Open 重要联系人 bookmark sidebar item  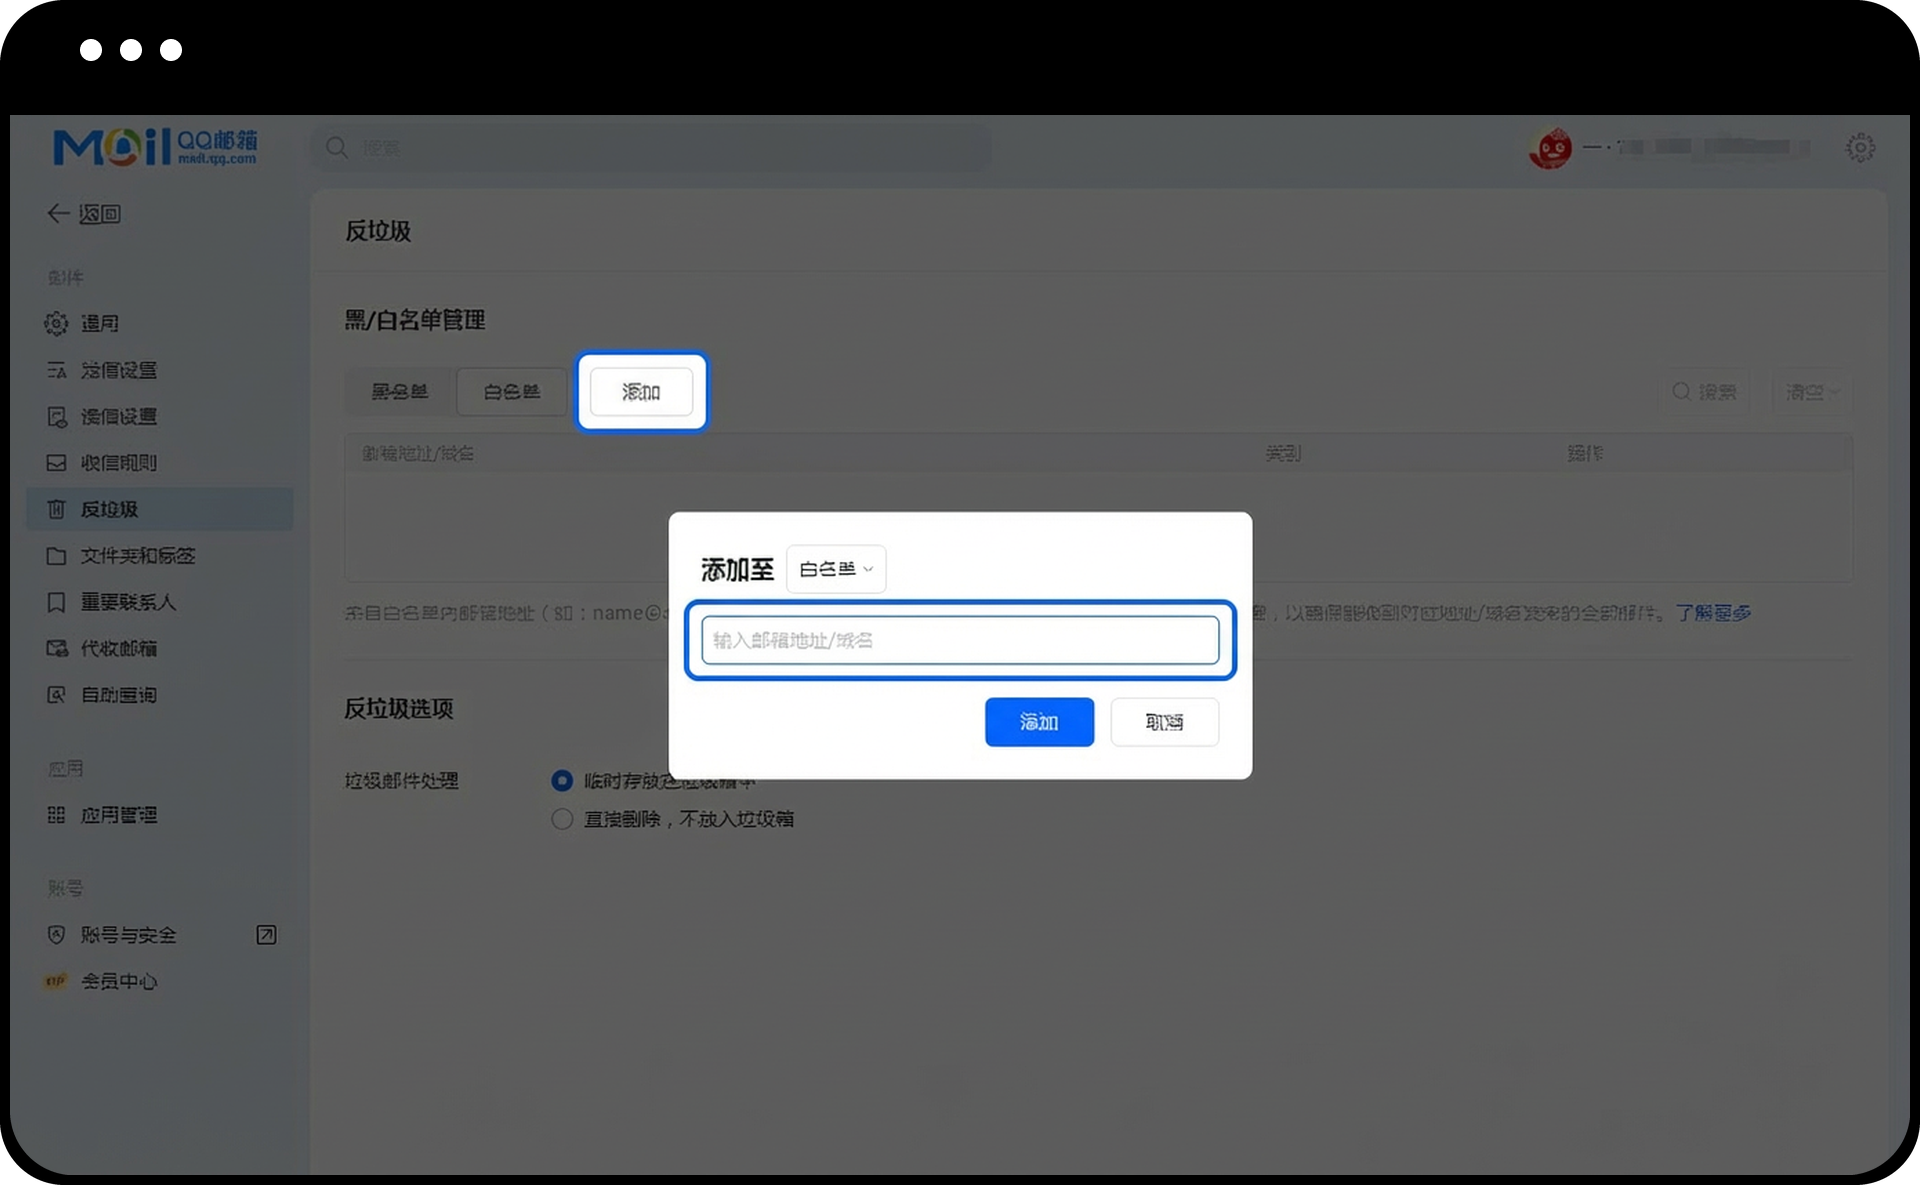(127, 602)
